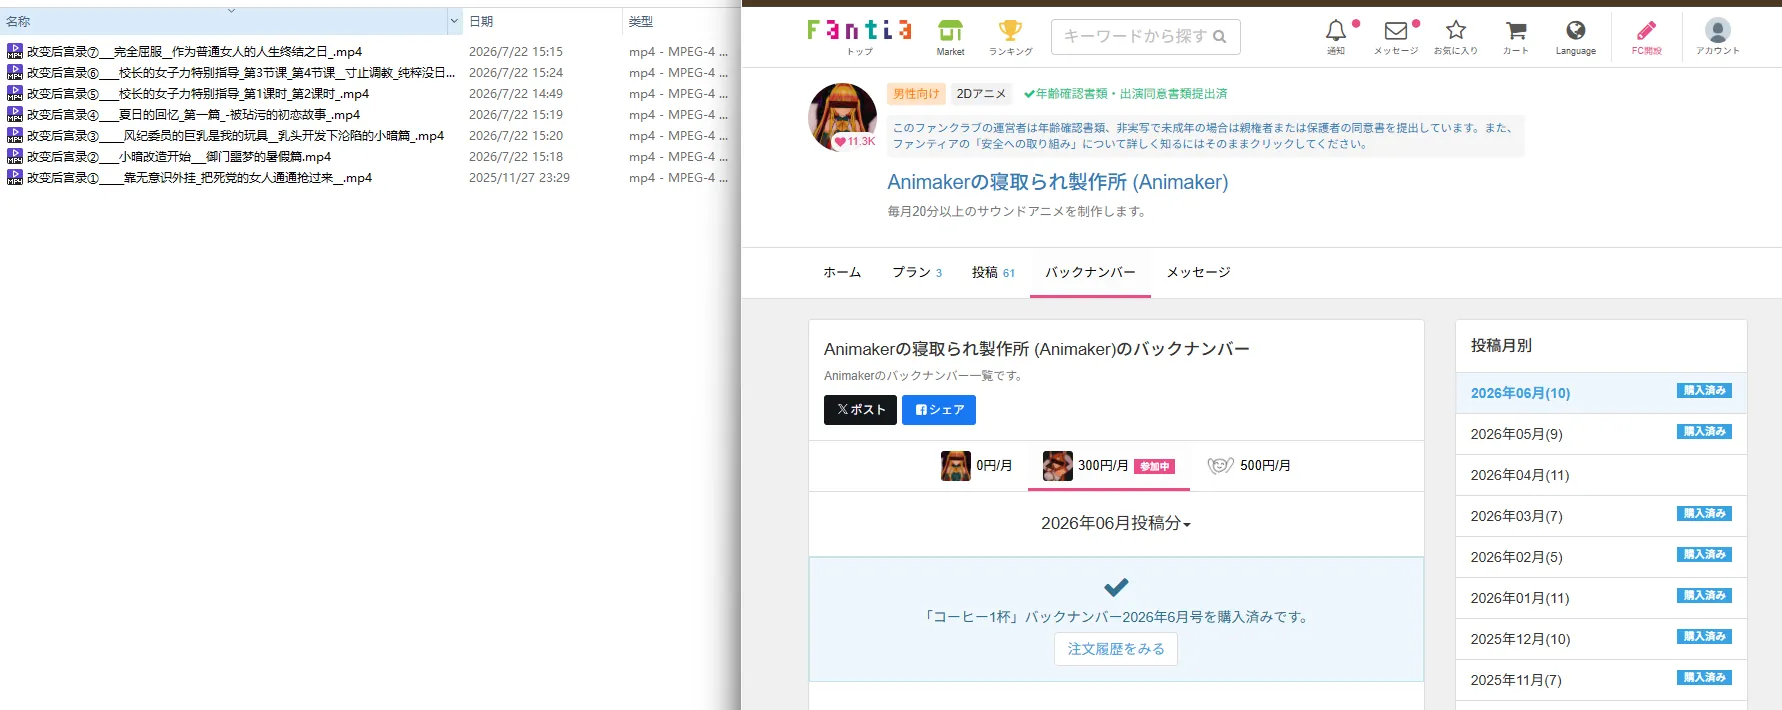1782x710 pixels.
Task: Switch to the バックナンバー tab
Action: 1090,272
